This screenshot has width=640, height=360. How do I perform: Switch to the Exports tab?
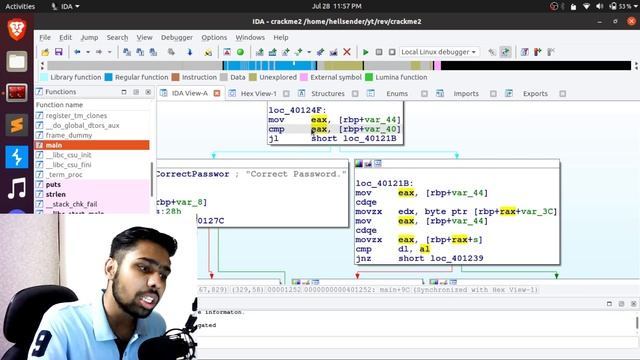(535, 93)
